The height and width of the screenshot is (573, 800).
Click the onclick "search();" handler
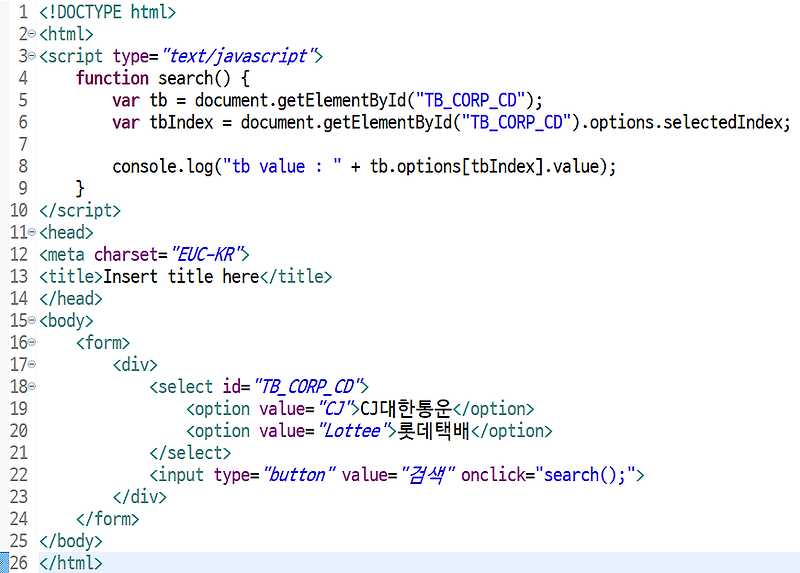pyautogui.click(x=585, y=475)
